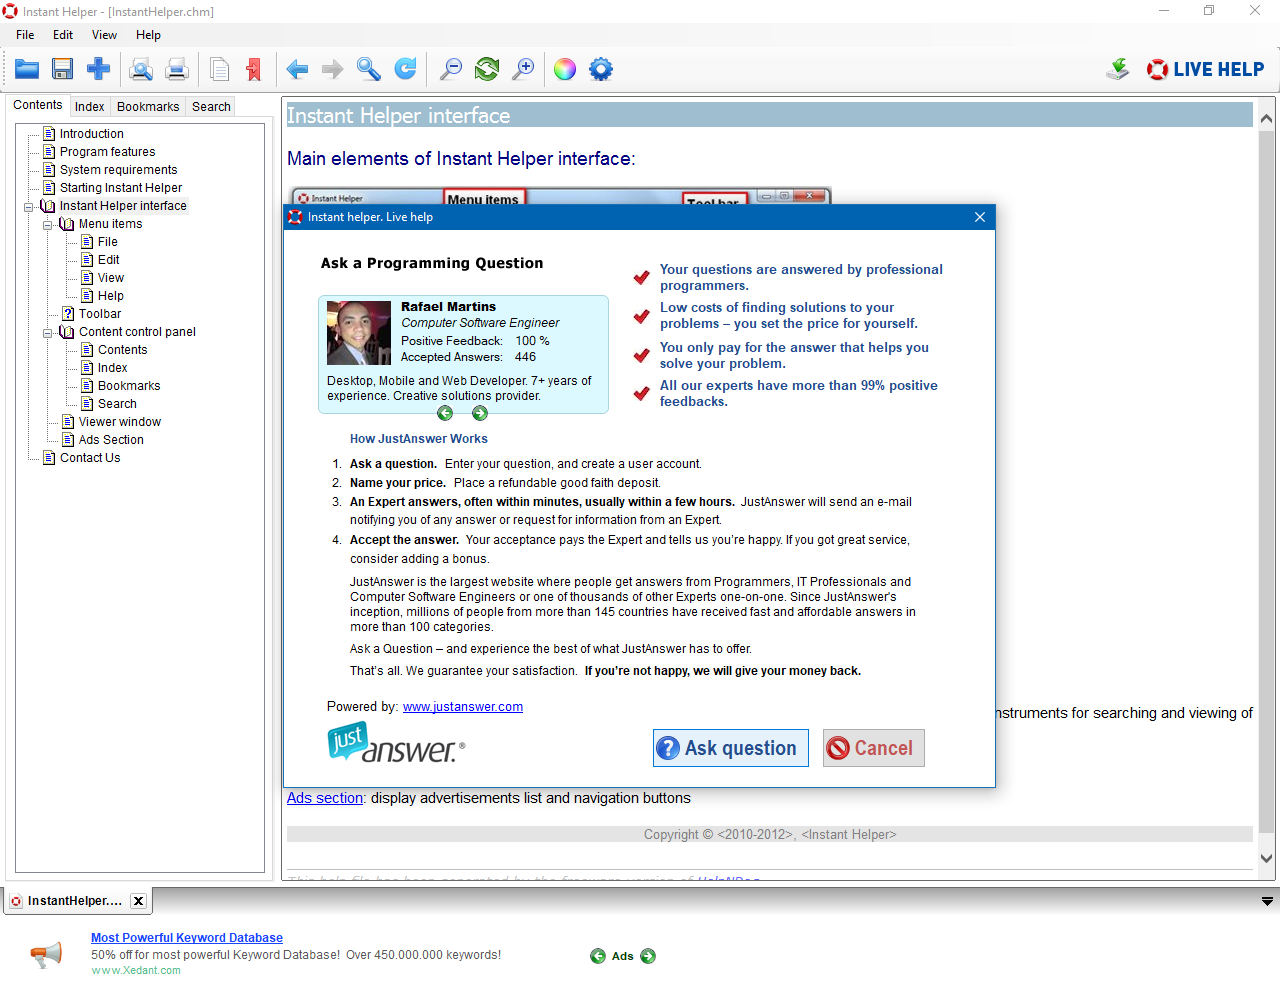Screen dimensions: 1280x994
Task: Switch to the Bookmarks tab
Action: tap(148, 107)
